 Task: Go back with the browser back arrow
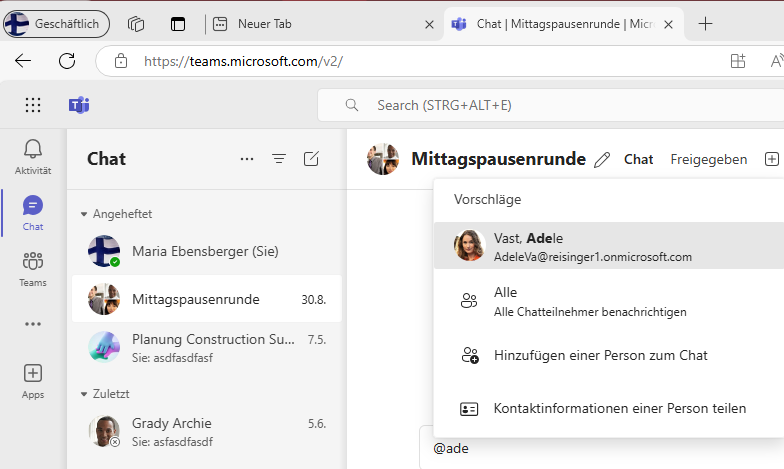[23, 61]
